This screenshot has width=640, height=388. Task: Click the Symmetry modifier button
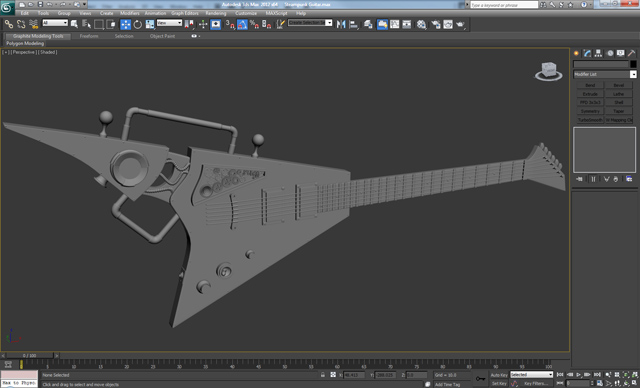(x=590, y=111)
